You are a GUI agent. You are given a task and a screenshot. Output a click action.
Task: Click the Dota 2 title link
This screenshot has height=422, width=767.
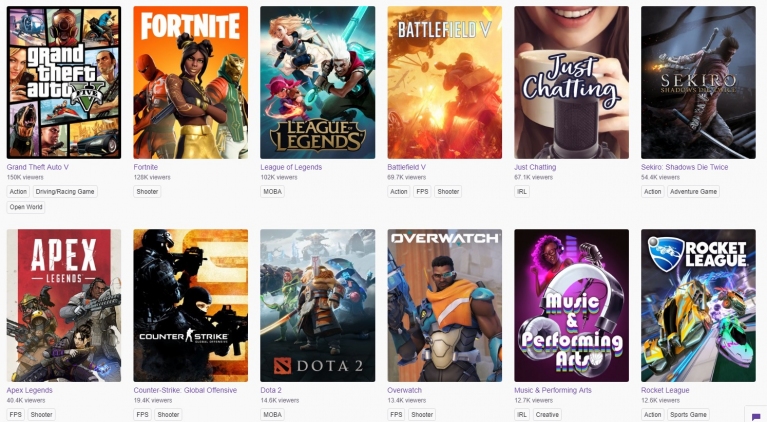tap(271, 390)
